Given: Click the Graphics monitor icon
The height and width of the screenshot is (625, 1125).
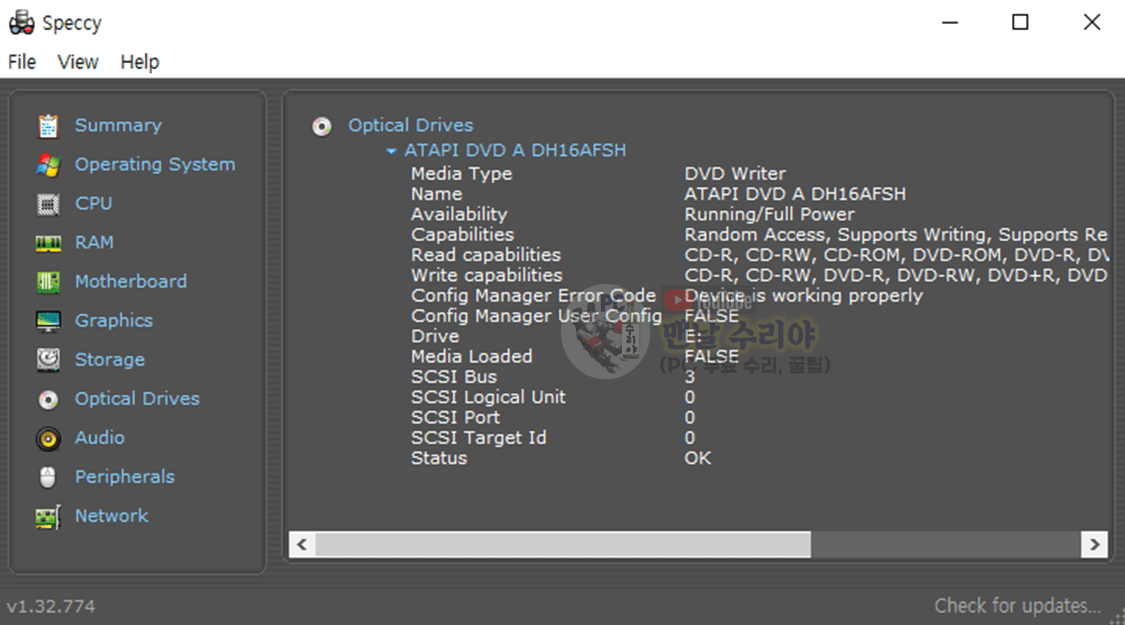Looking at the screenshot, I should pyautogui.click(x=48, y=321).
